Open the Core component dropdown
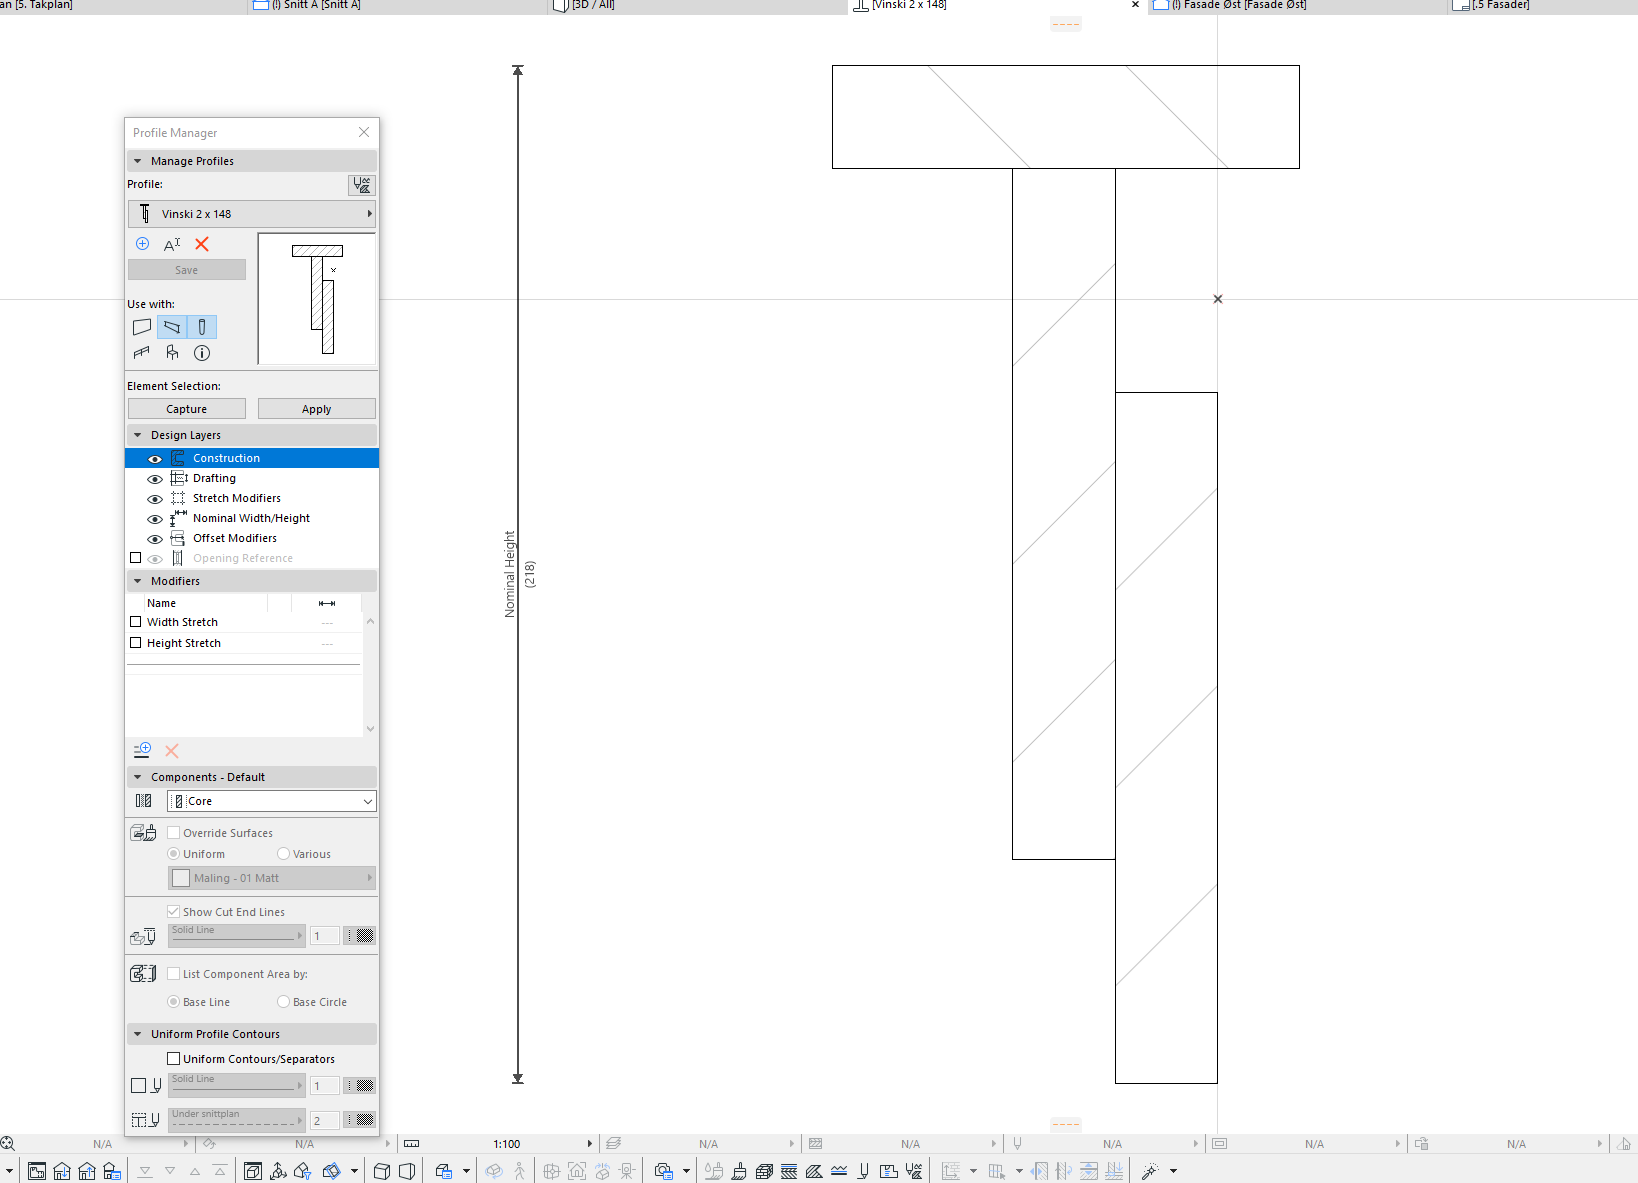This screenshot has height=1183, width=1638. [271, 801]
